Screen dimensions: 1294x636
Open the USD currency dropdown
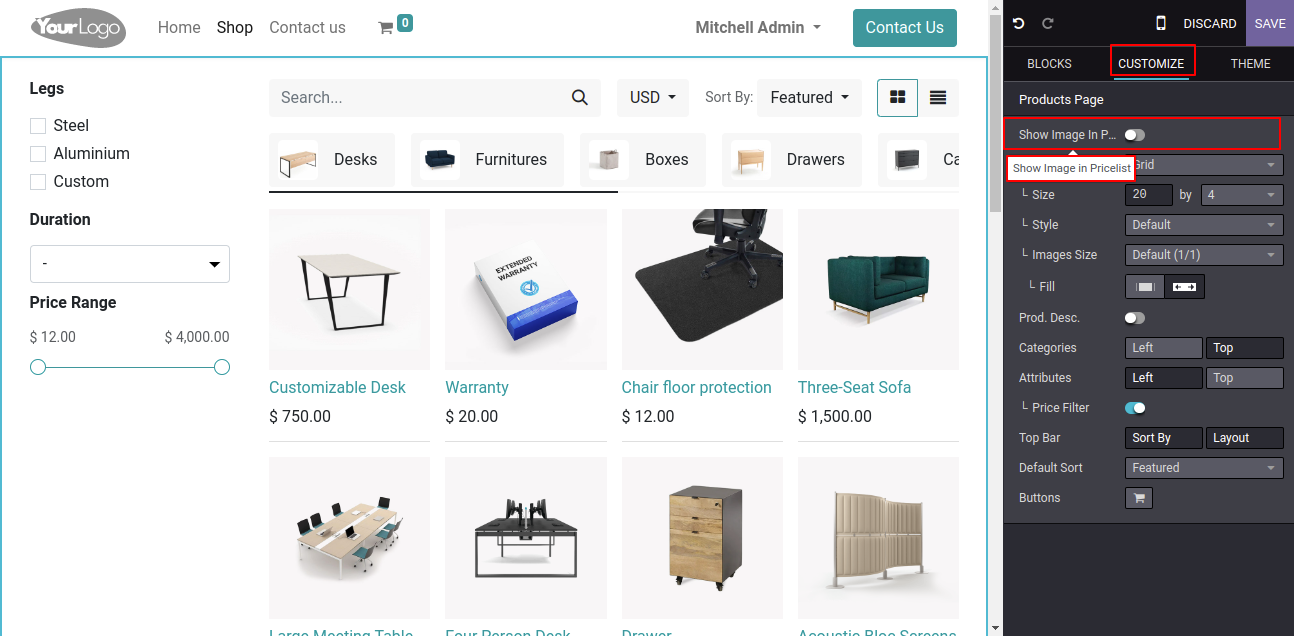(x=653, y=97)
